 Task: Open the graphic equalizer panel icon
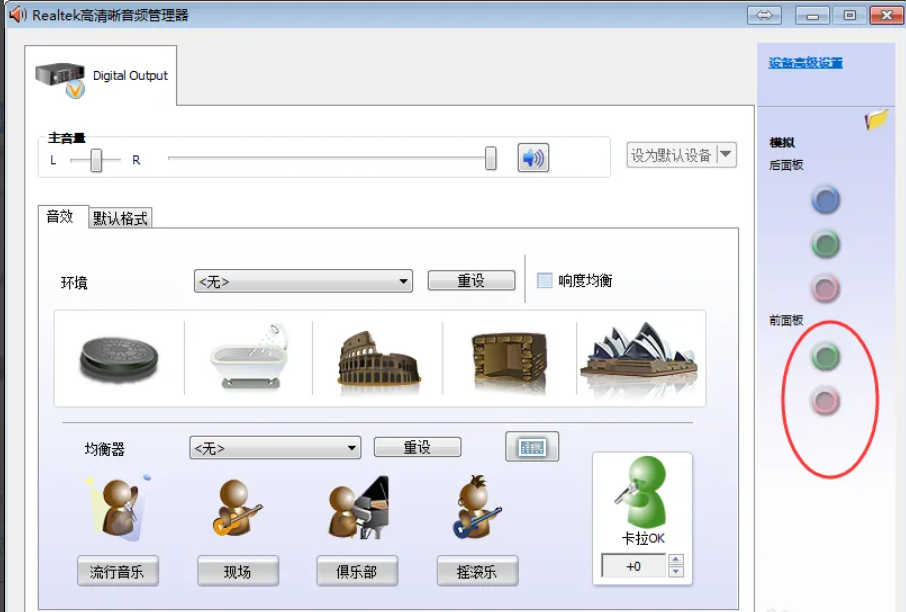click(x=532, y=446)
